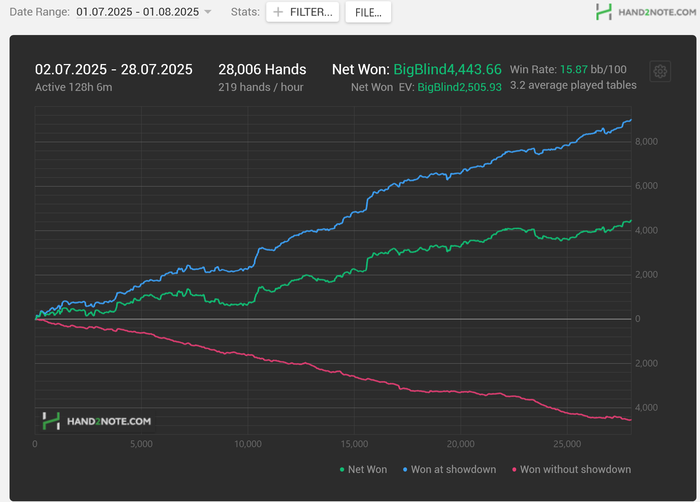
Task: Click the 02.07.2025 - 28.07.2025 date heading
Action: (114, 70)
